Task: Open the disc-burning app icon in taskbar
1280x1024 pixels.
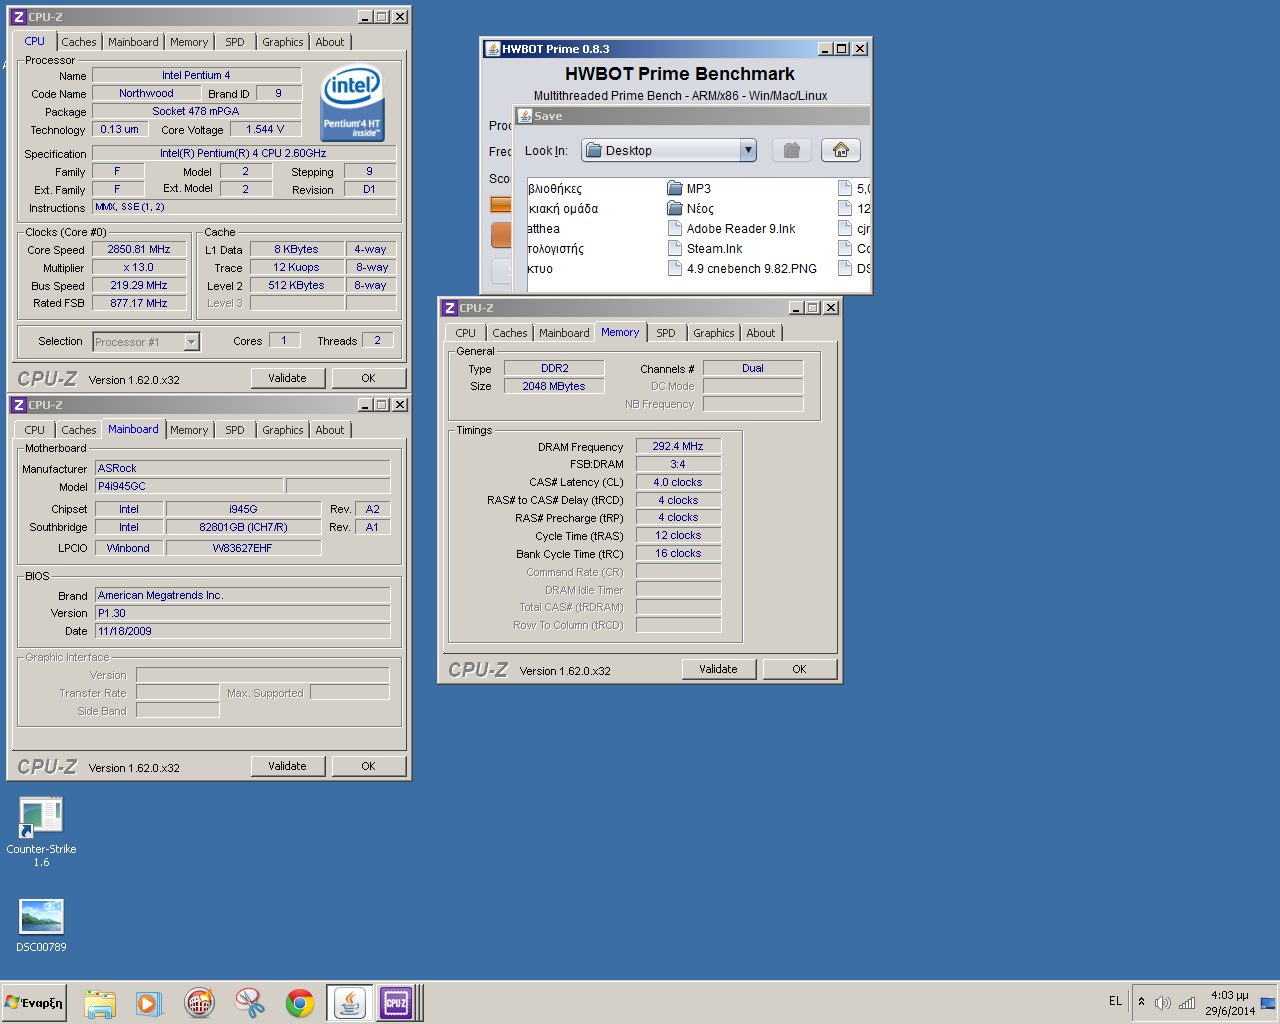Action: point(200,1003)
